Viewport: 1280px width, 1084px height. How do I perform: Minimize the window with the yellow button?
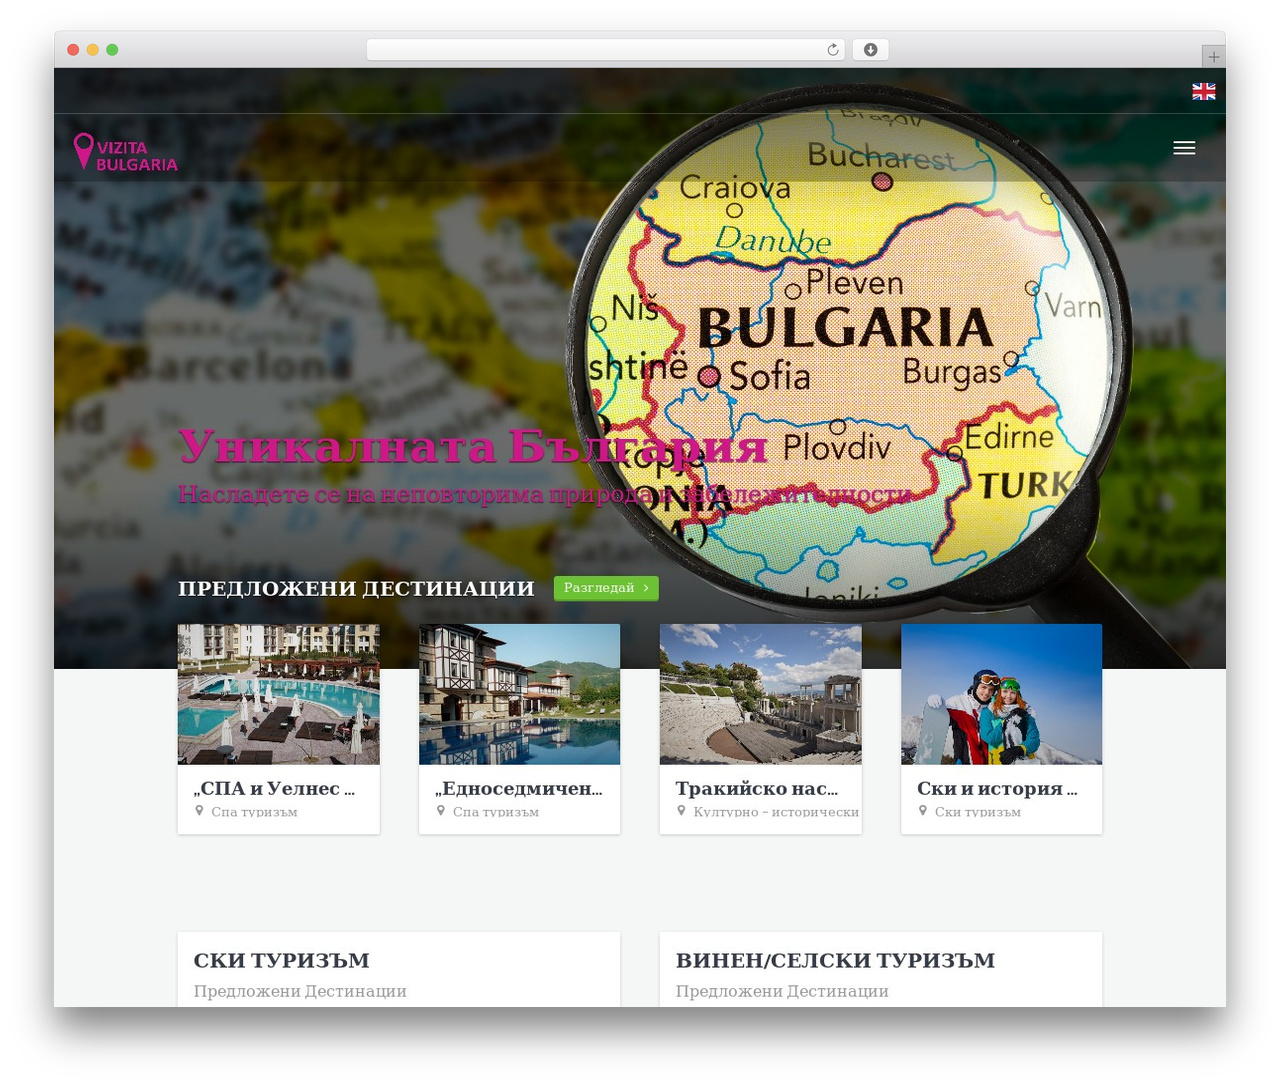click(x=92, y=50)
